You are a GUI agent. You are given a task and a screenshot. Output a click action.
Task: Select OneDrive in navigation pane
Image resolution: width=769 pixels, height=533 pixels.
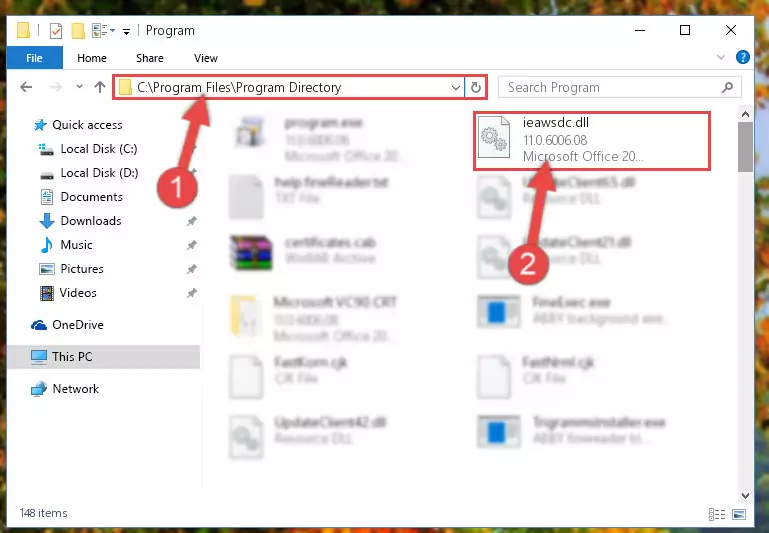coord(77,325)
